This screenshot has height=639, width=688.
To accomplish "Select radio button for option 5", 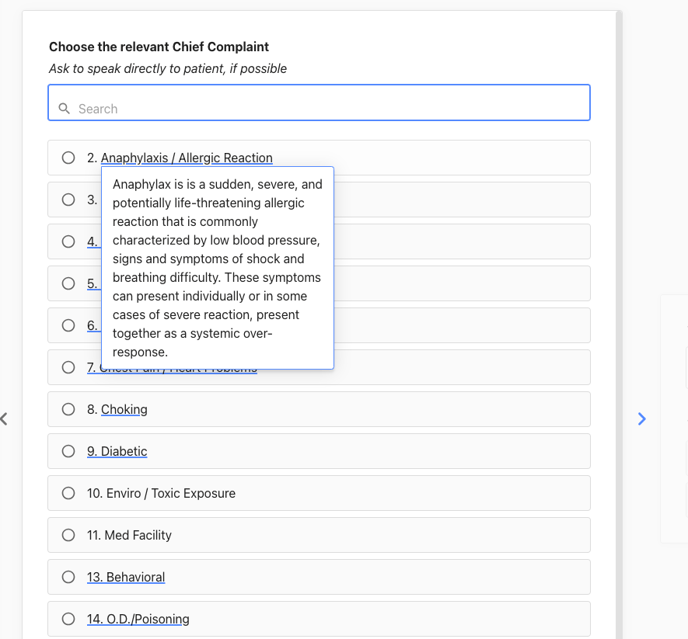I will (x=68, y=284).
